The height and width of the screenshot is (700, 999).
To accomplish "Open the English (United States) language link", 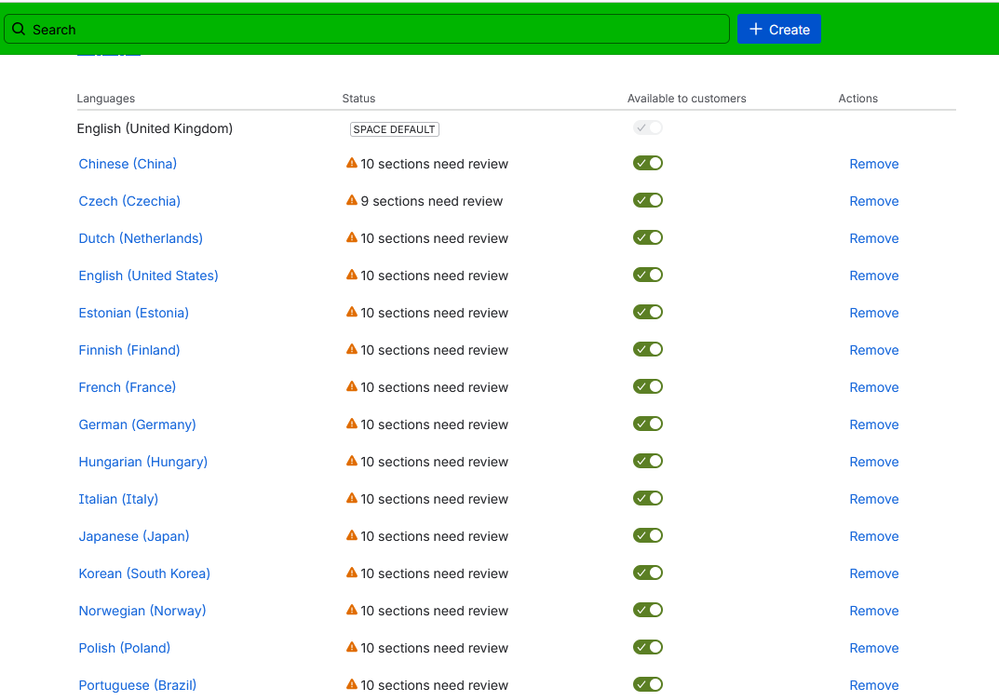I will point(148,276).
